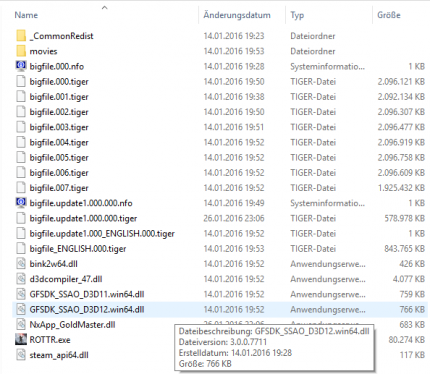
Task: Click the Dateiversion: 3.0.0.7711 tooltip line
Action: tap(223, 342)
